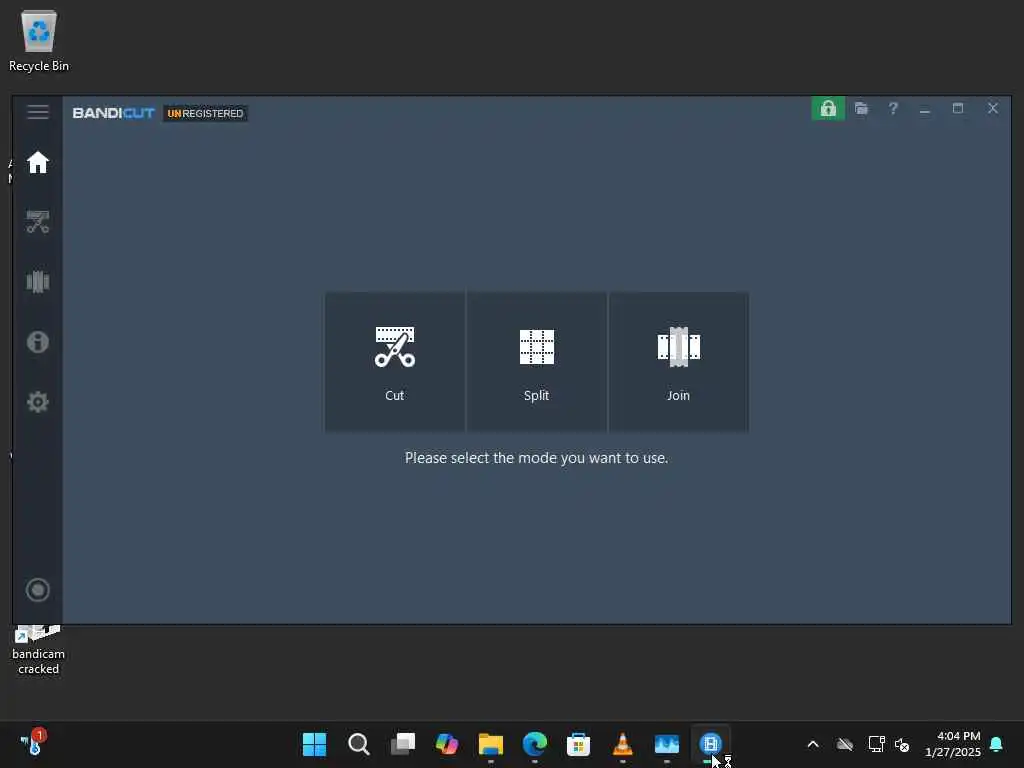1024x768 pixels.
Task: Open the Cutter mode from the sidebar
Action: coord(38,222)
